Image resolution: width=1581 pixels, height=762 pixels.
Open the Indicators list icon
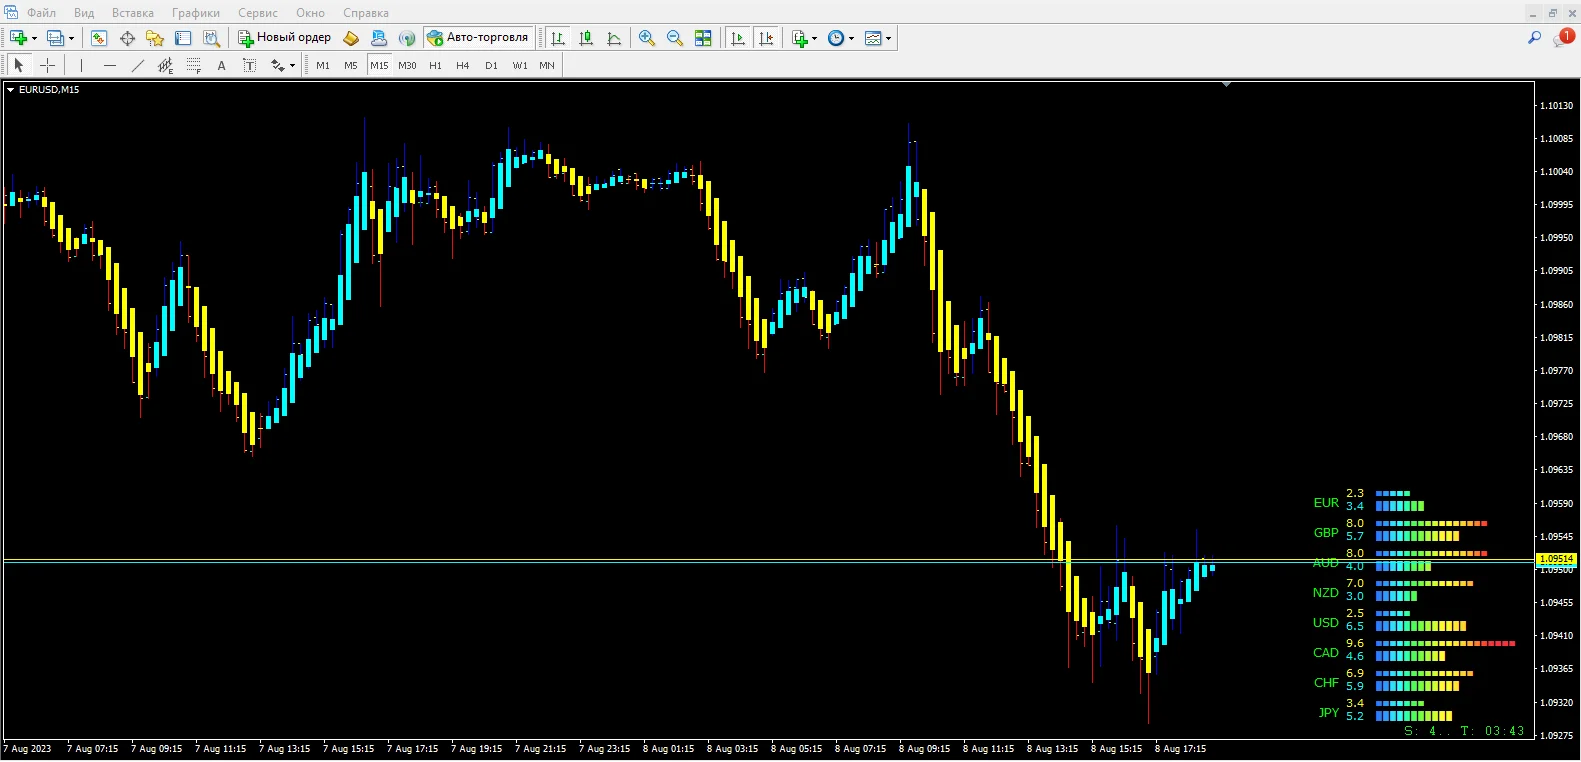pyautogui.click(x=799, y=38)
